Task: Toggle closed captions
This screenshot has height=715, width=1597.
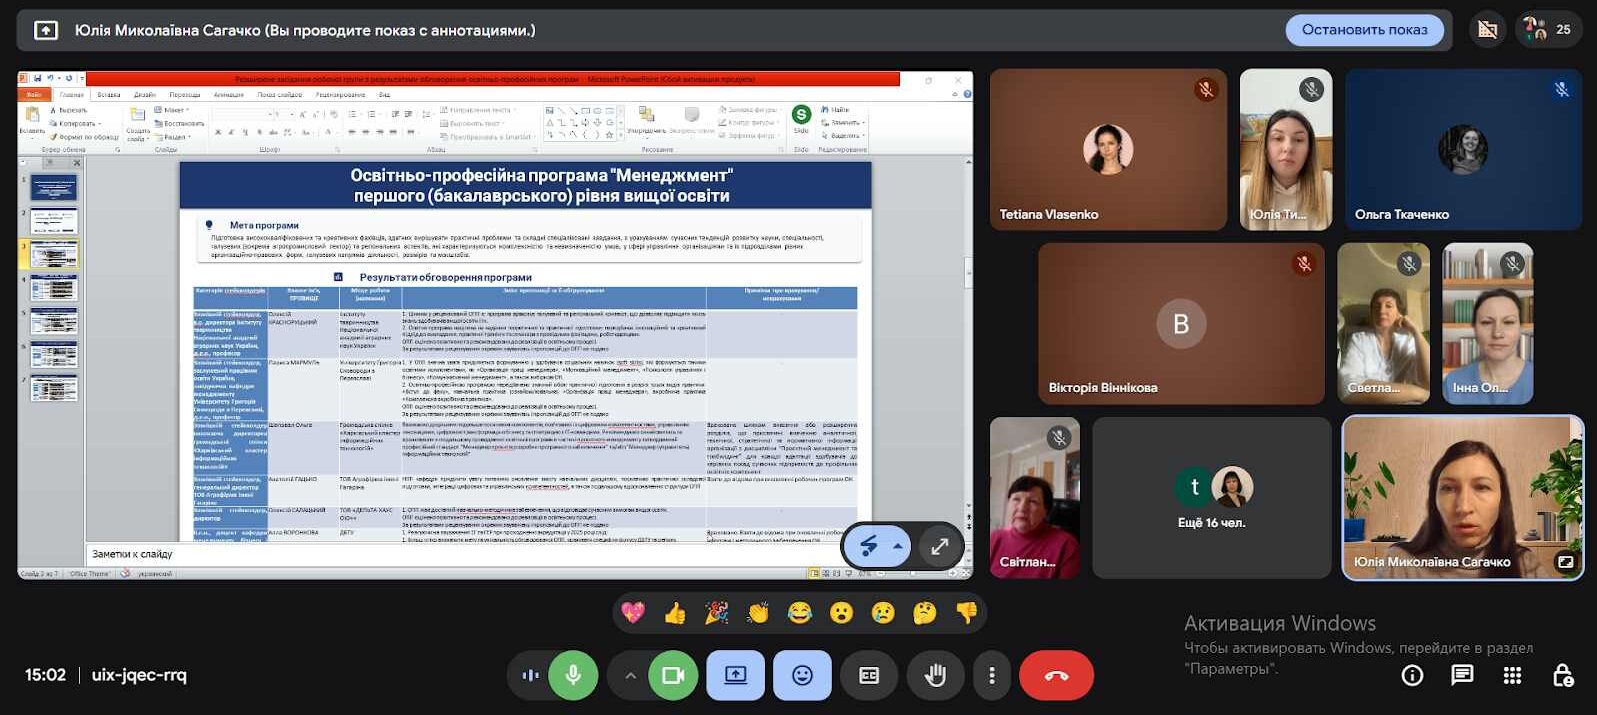Action: (x=869, y=675)
